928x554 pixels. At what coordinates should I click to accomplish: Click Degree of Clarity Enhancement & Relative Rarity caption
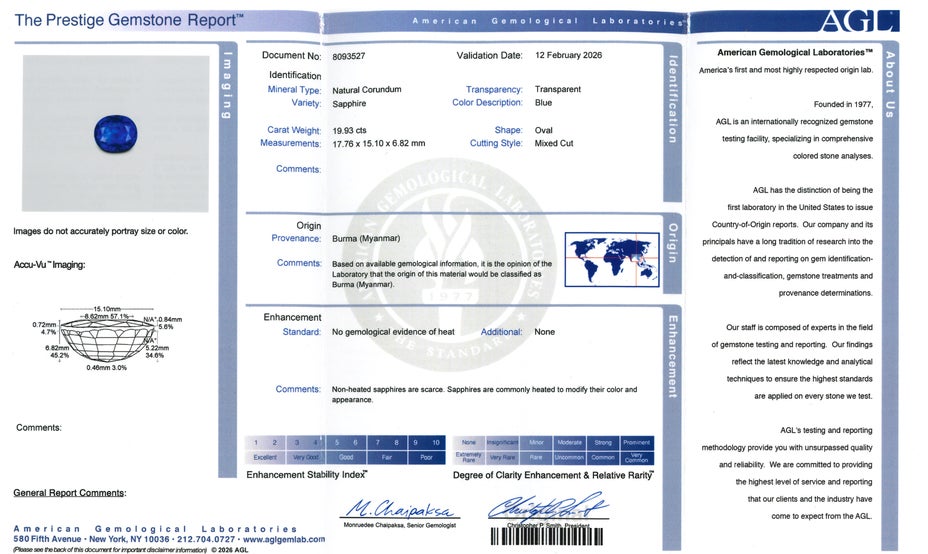tap(553, 475)
